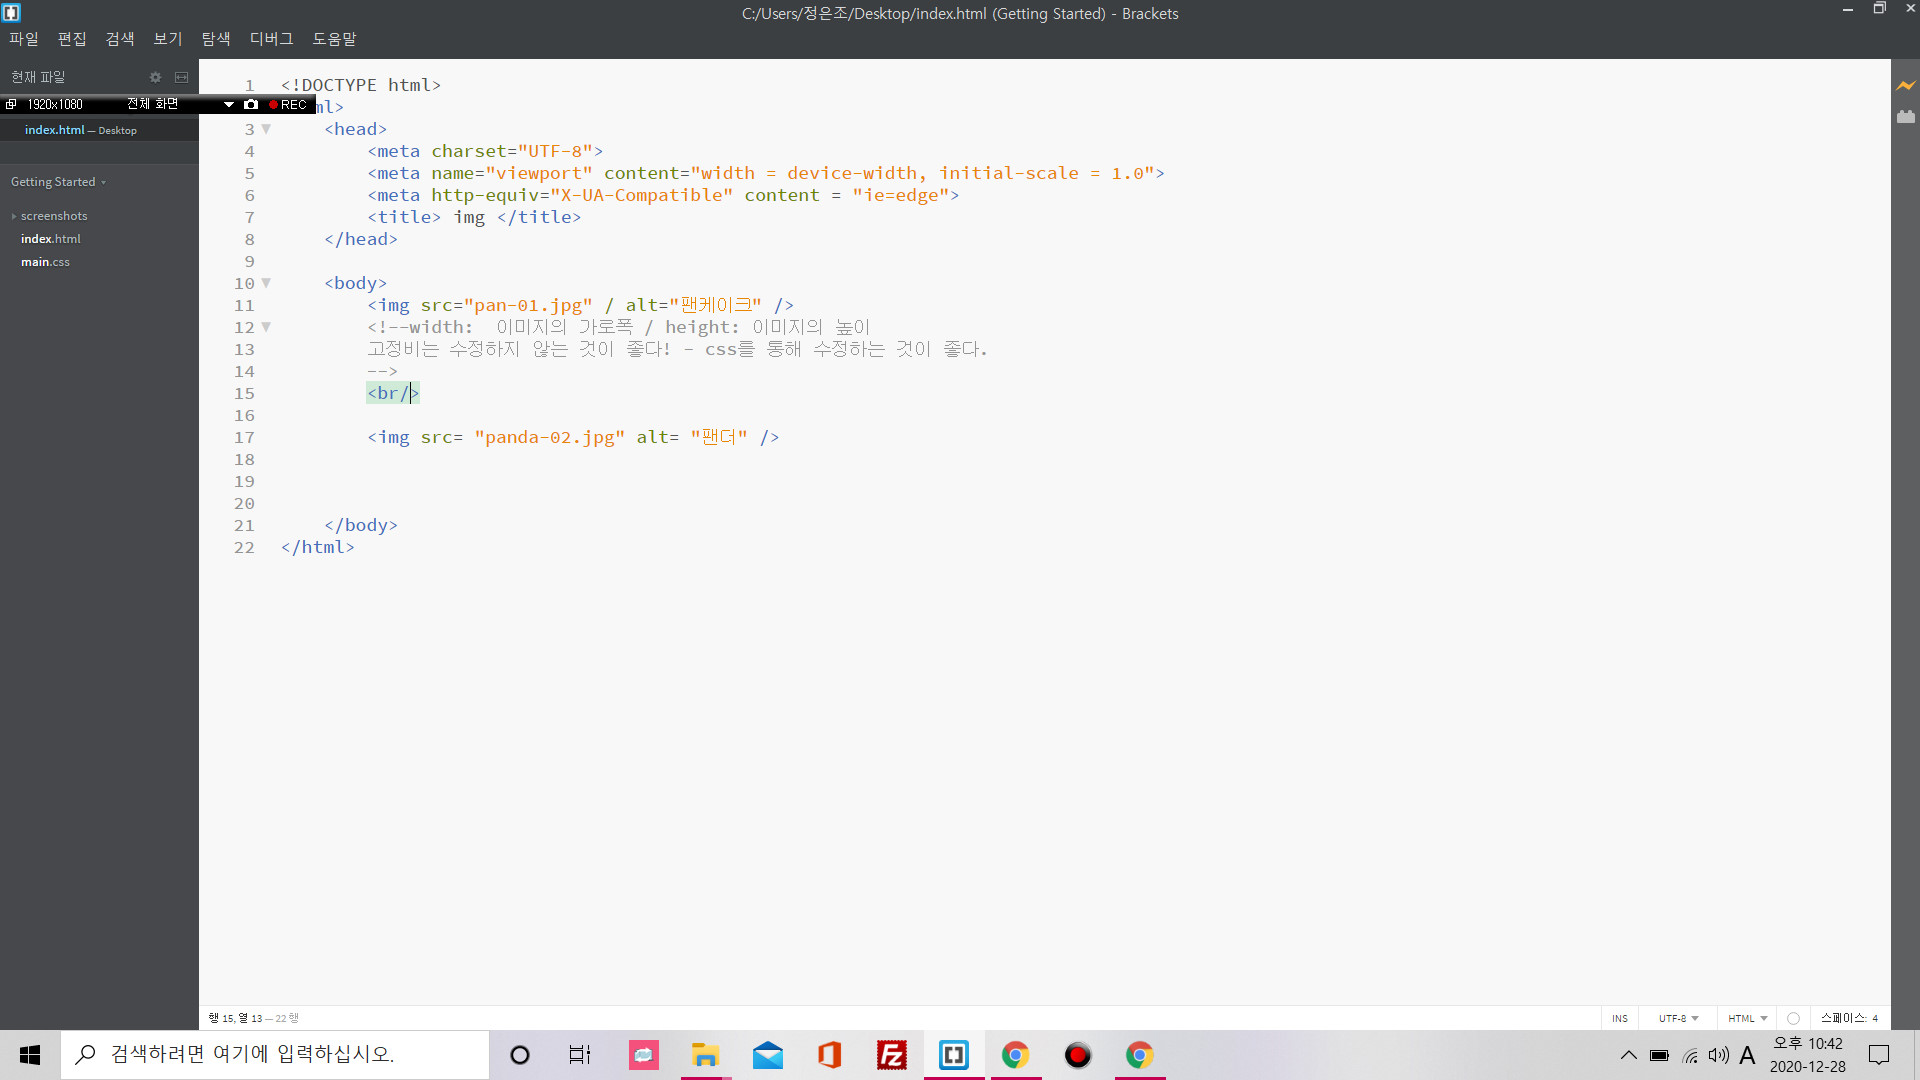Open Mail app on taskbar
Screen dimensions: 1920x1080
click(768, 1055)
